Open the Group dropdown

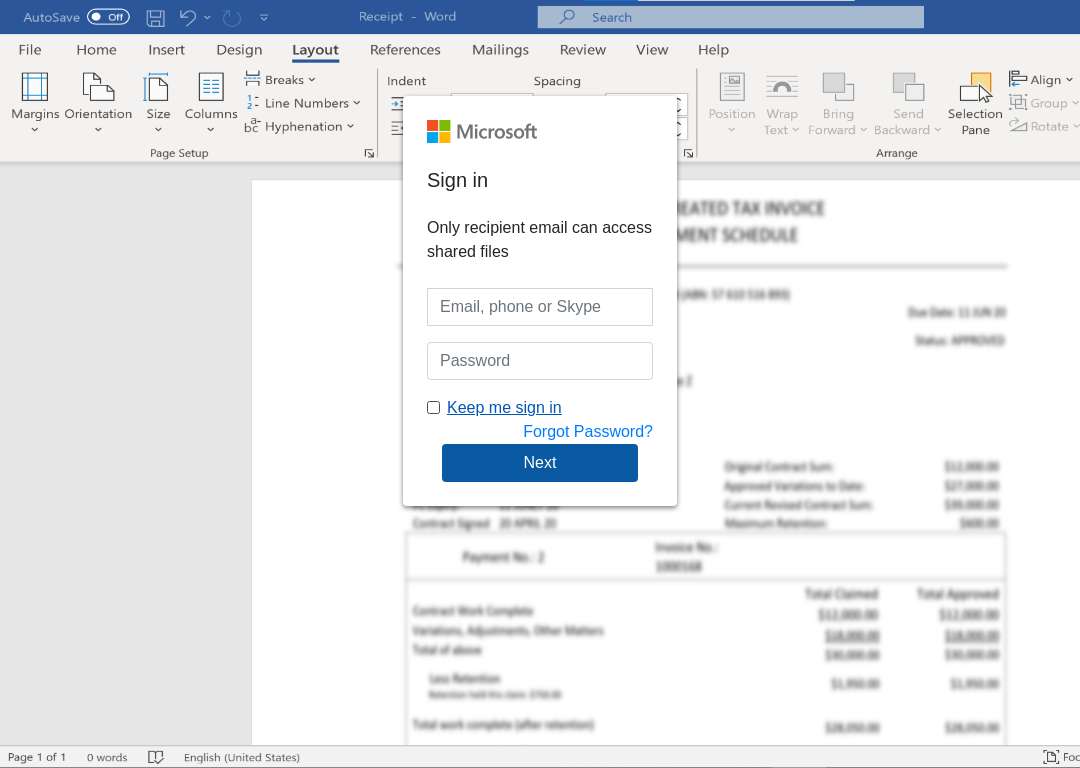tap(1043, 103)
